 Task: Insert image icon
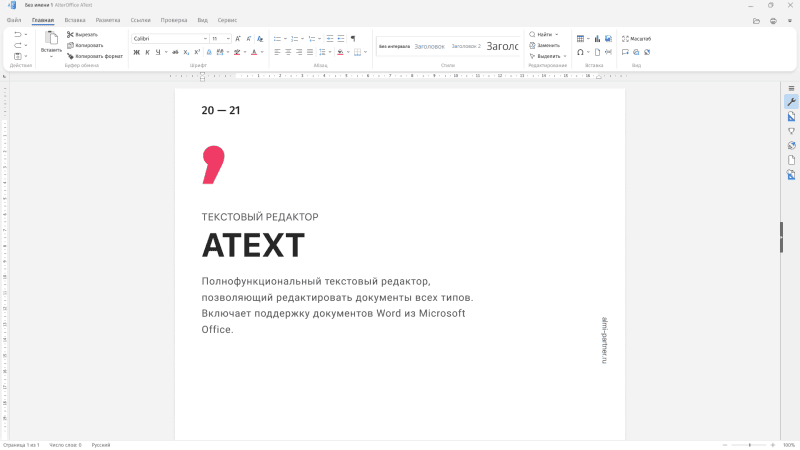pos(608,39)
